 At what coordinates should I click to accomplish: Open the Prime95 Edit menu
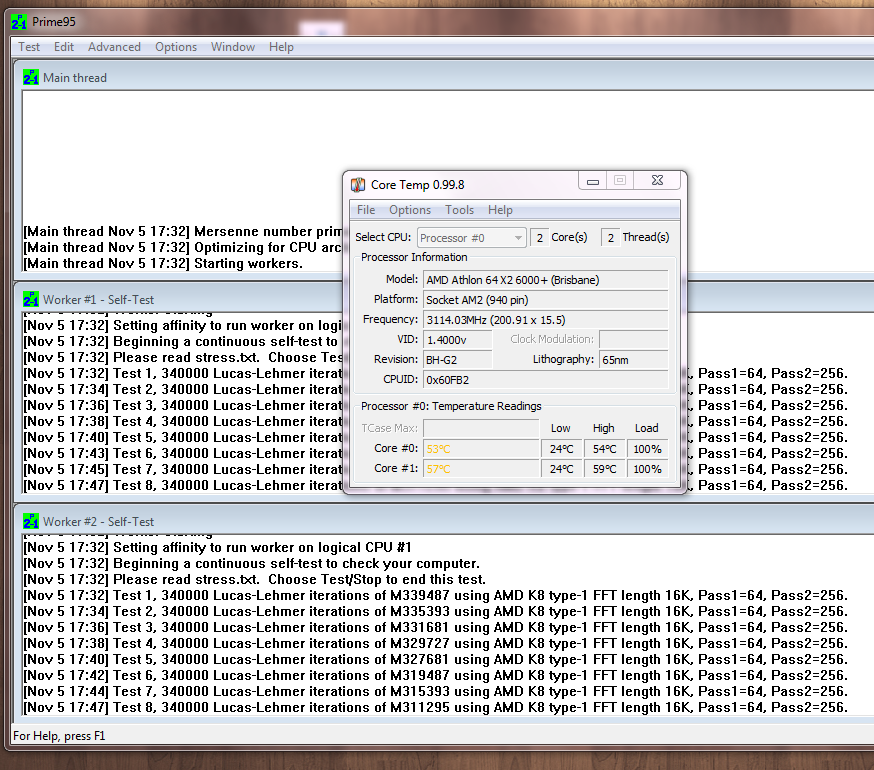coord(64,47)
